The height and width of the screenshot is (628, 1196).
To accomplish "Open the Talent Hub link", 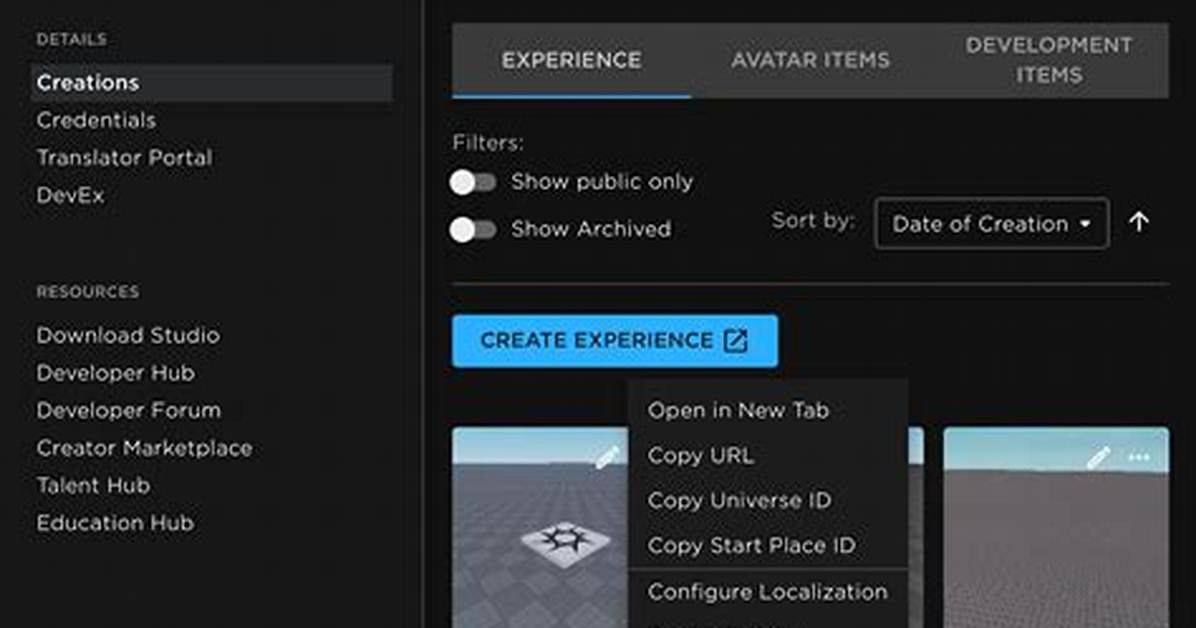I will pos(93,485).
